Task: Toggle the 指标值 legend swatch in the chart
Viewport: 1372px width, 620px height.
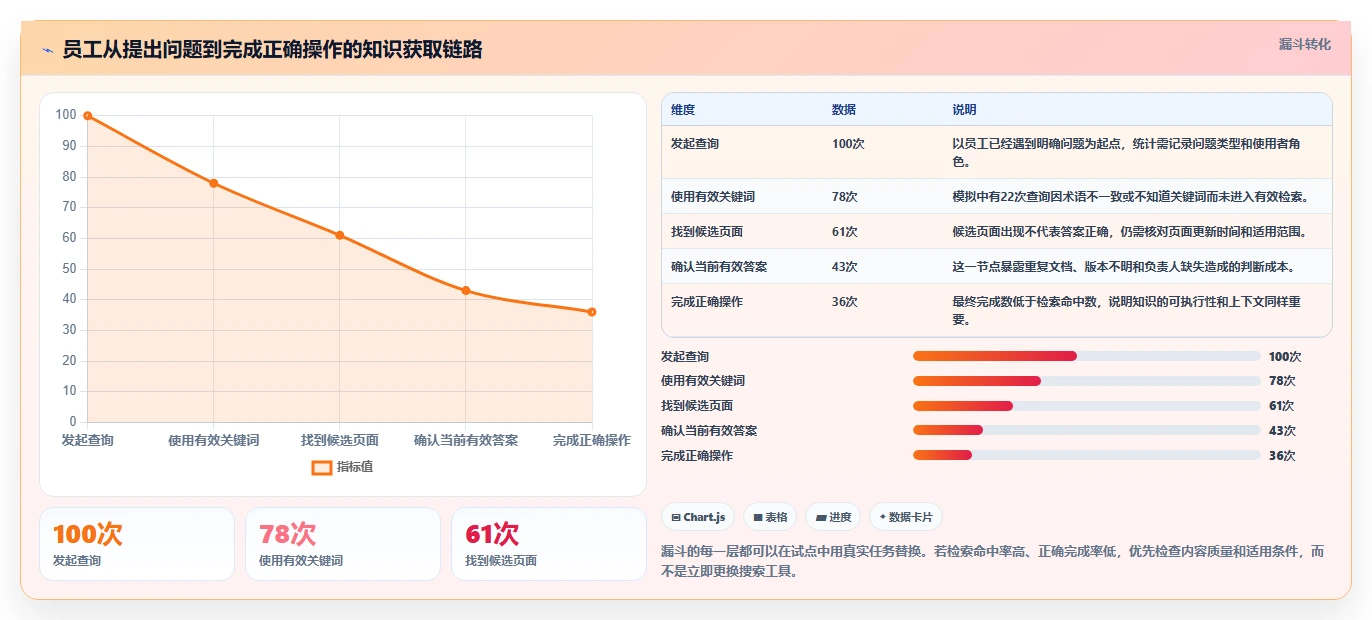Action: click(321, 467)
